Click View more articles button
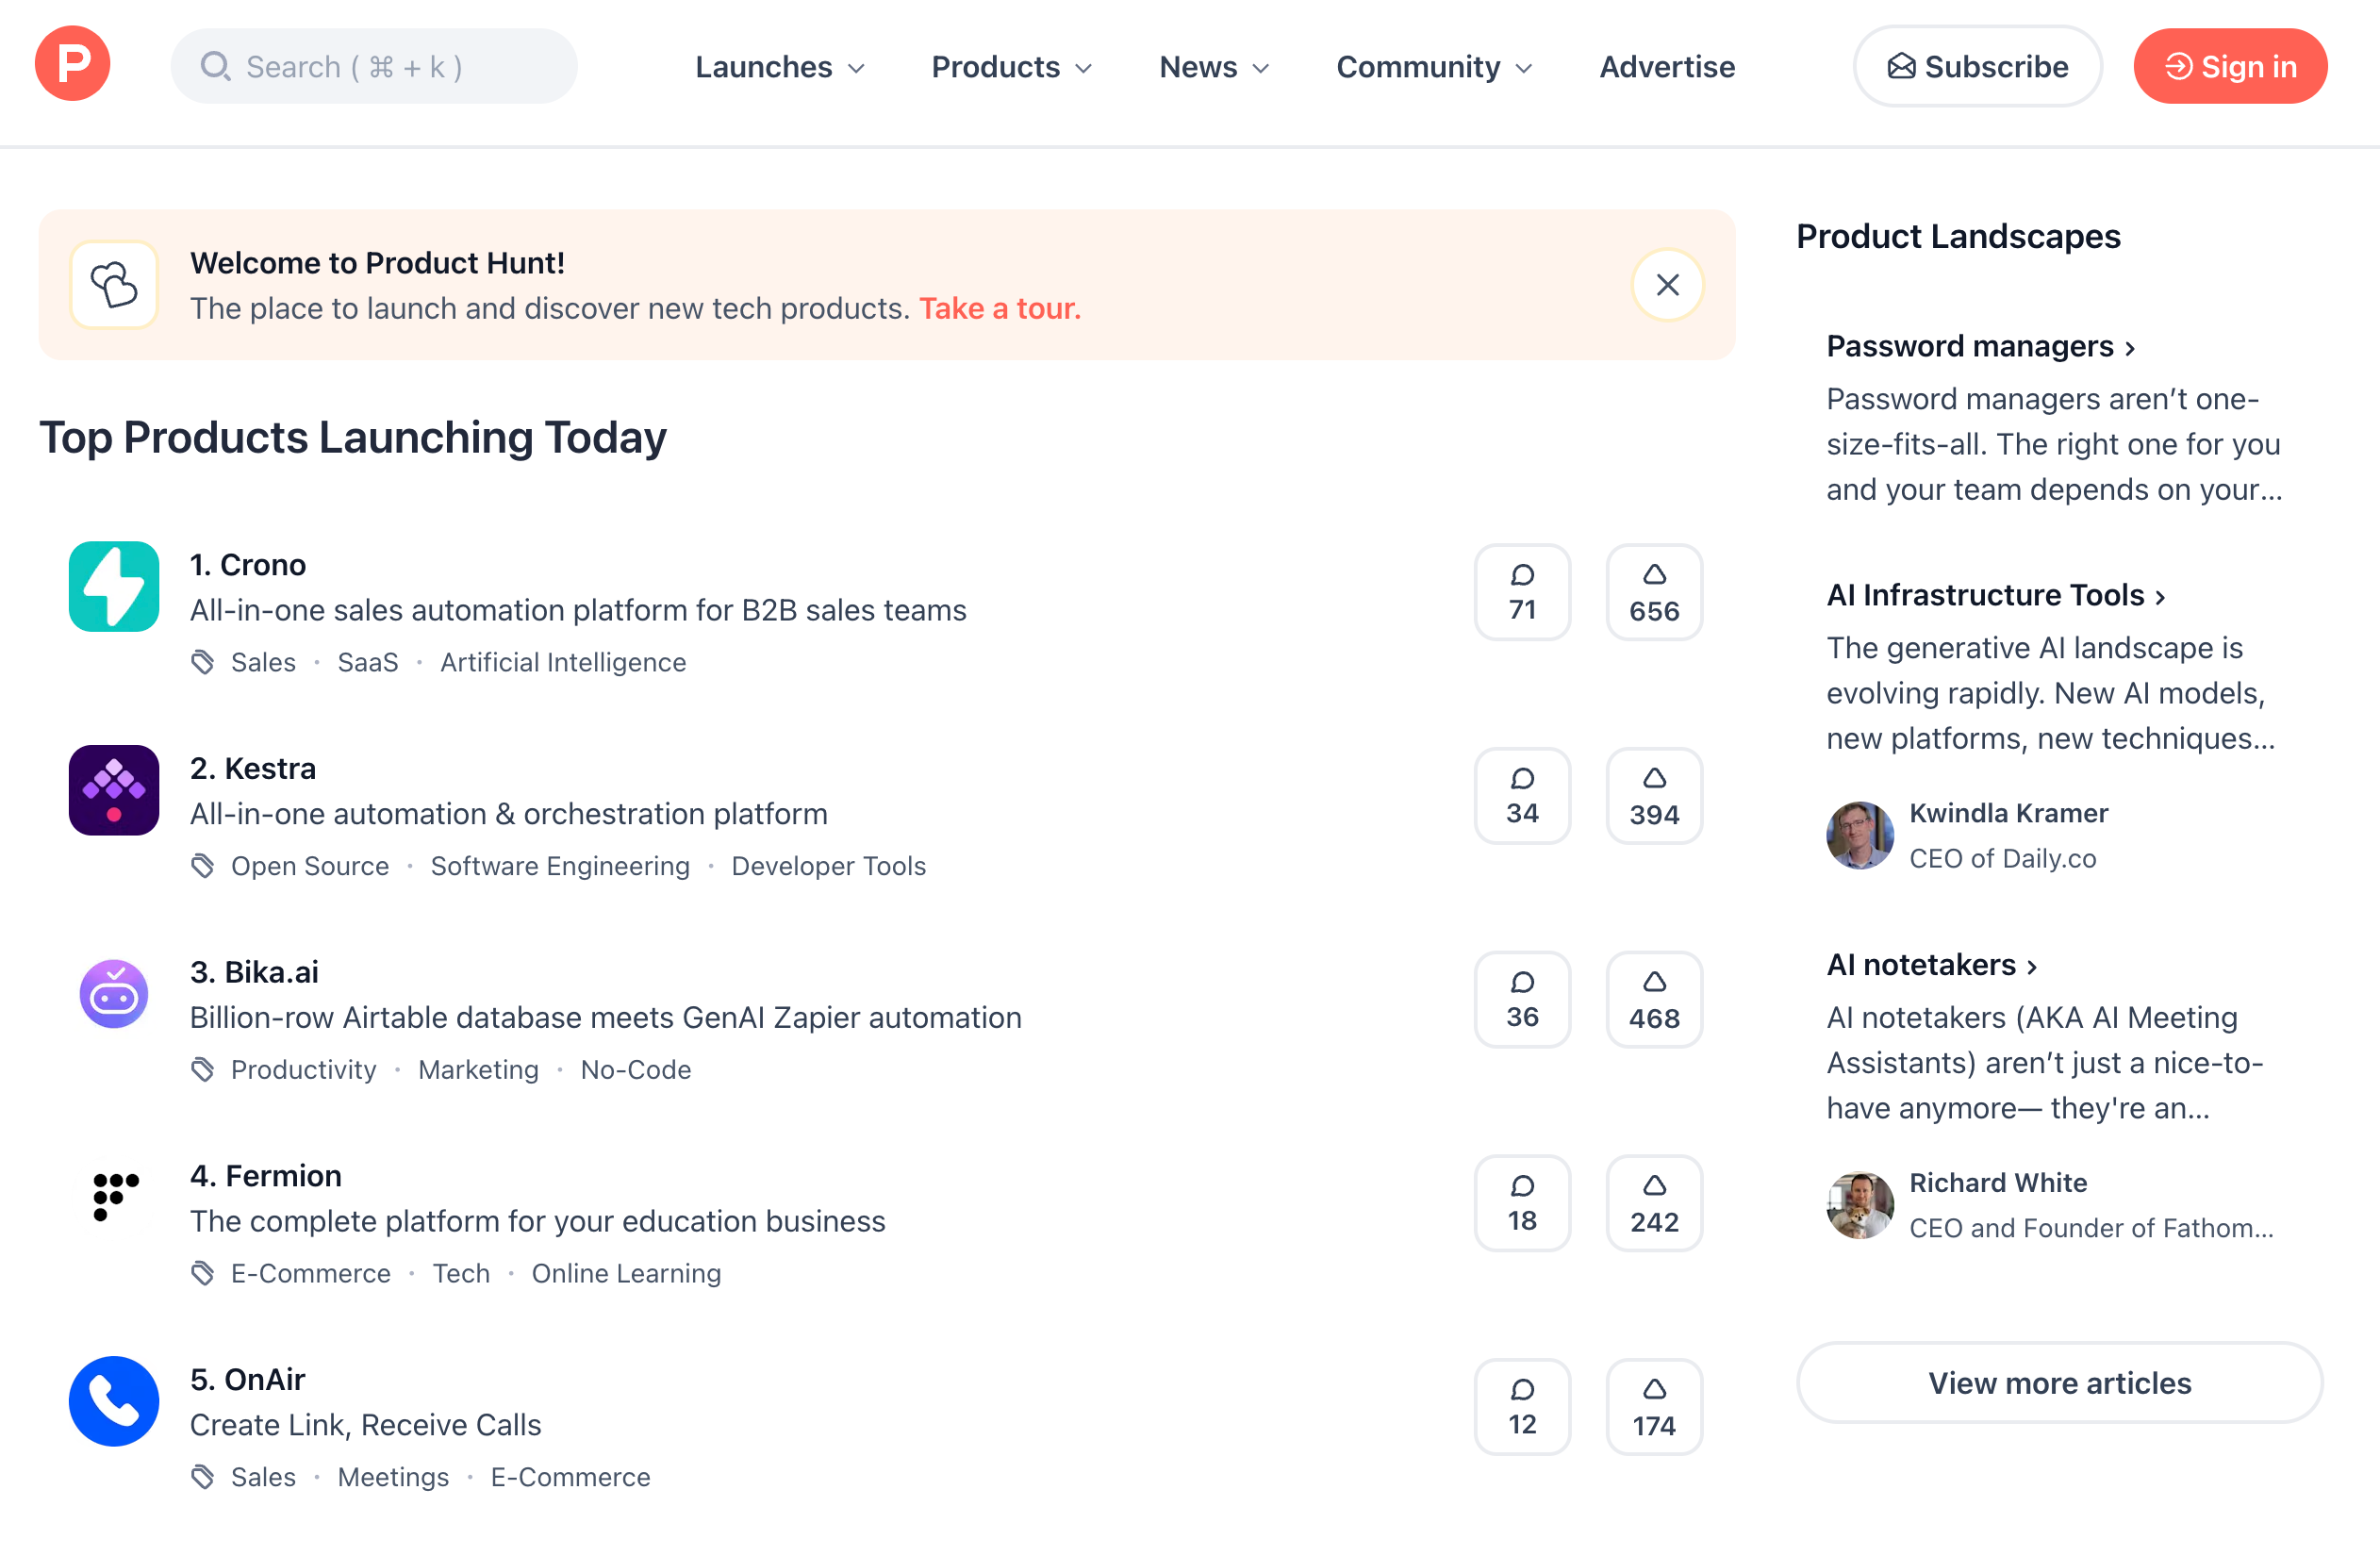 (x=2058, y=1382)
